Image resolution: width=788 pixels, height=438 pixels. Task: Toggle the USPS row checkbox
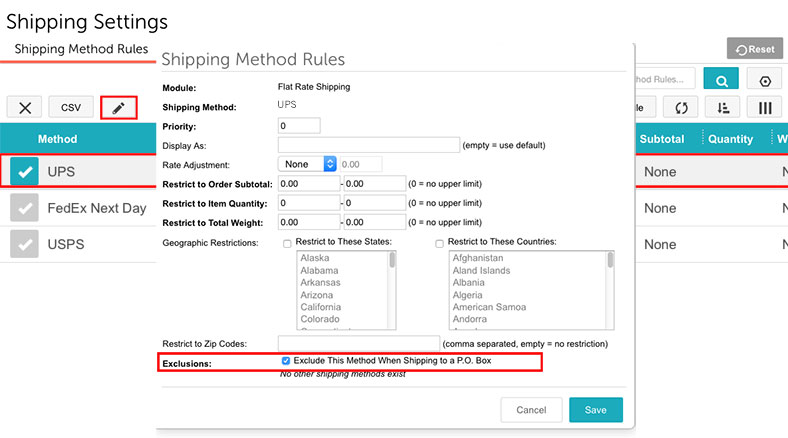[24, 244]
